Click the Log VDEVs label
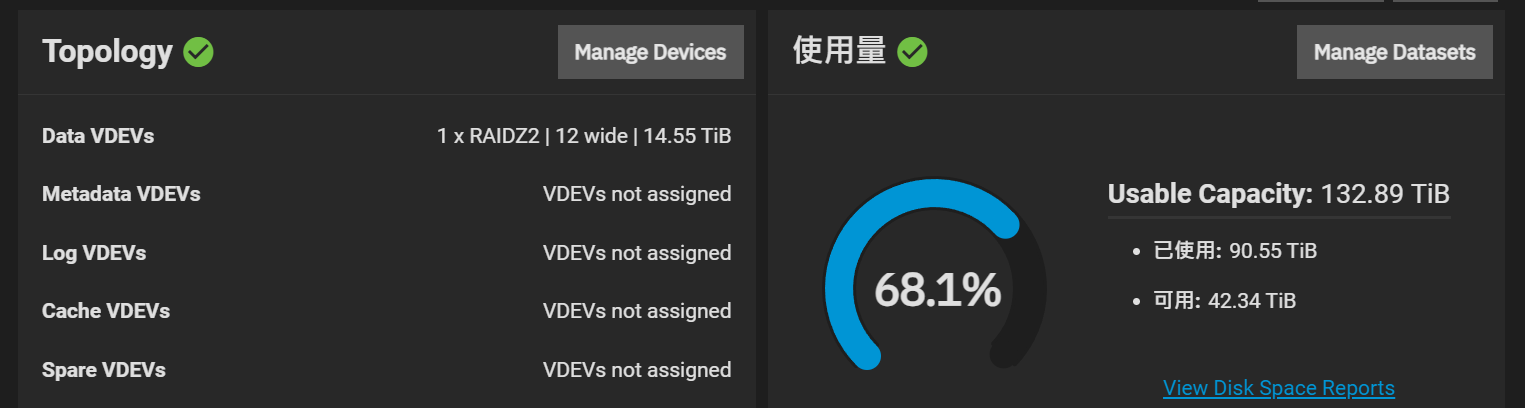The width and height of the screenshot is (1525, 409). [x=94, y=253]
